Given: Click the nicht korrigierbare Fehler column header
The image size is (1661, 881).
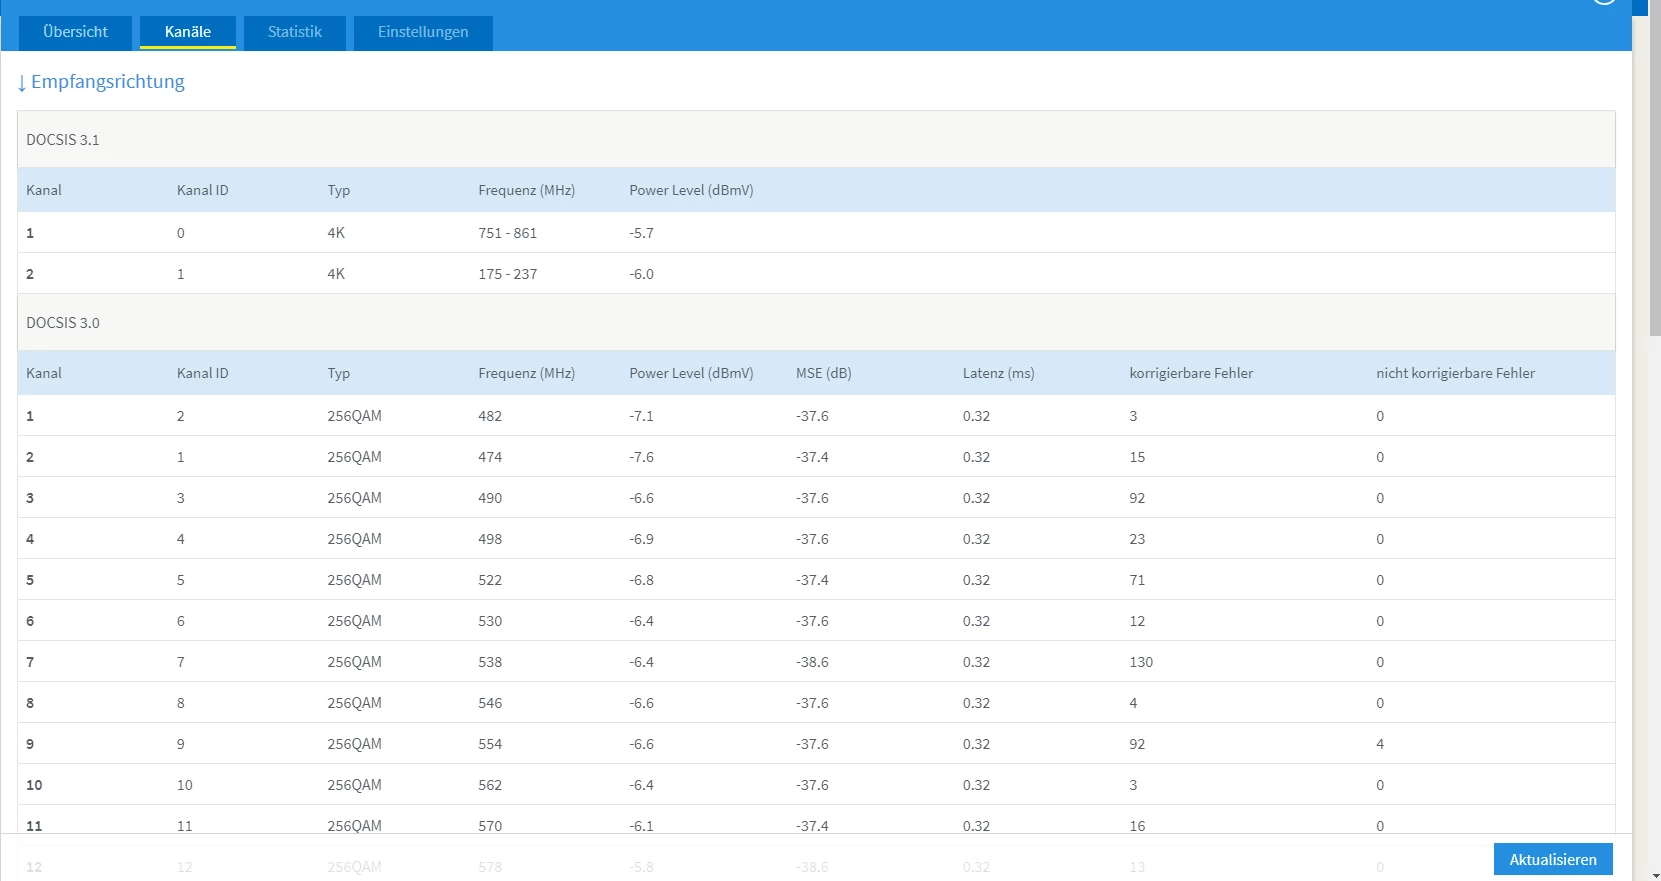Looking at the screenshot, I should [x=1455, y=373].
